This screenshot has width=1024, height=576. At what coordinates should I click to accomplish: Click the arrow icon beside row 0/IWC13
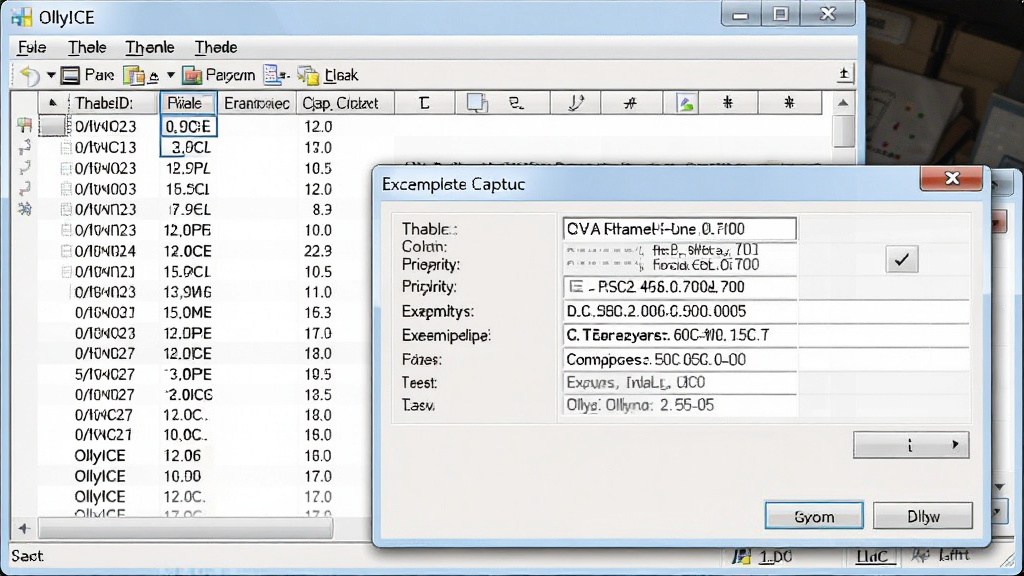25,146
